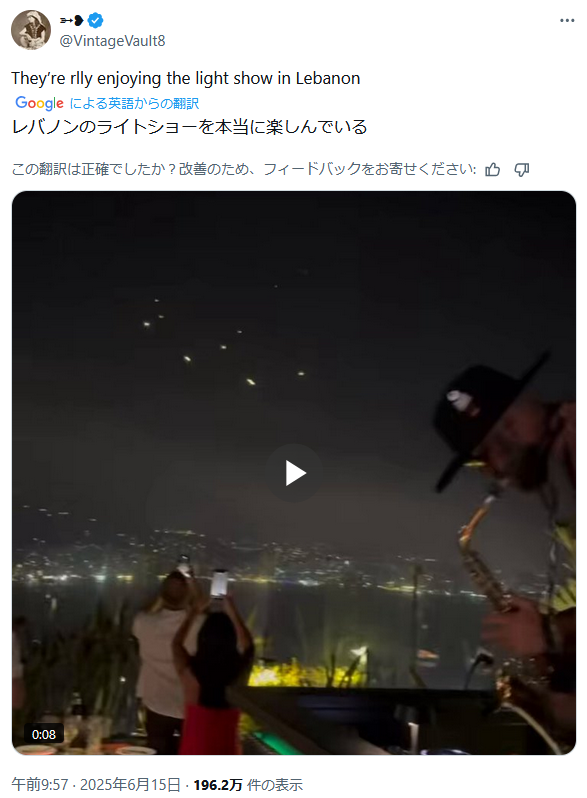587x798 pixels.
Task: Click the thumbs up translation feedback icon
Action: (x=492, y=169)
